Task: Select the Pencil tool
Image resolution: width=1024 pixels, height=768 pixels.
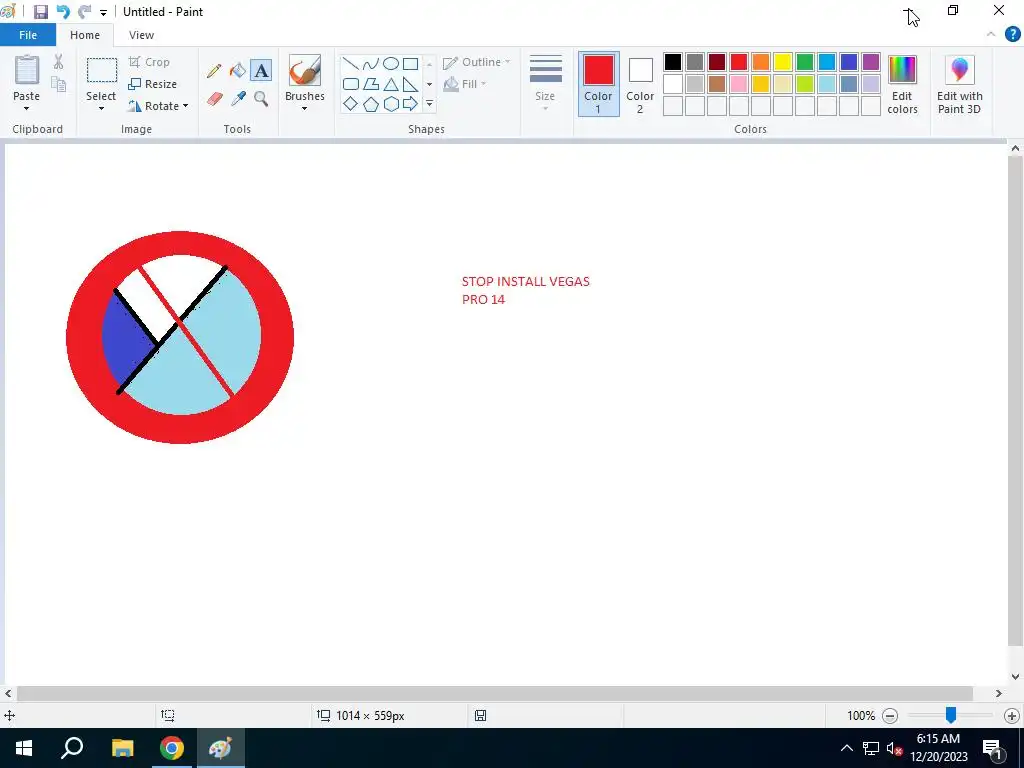Action: click(214, 71)
